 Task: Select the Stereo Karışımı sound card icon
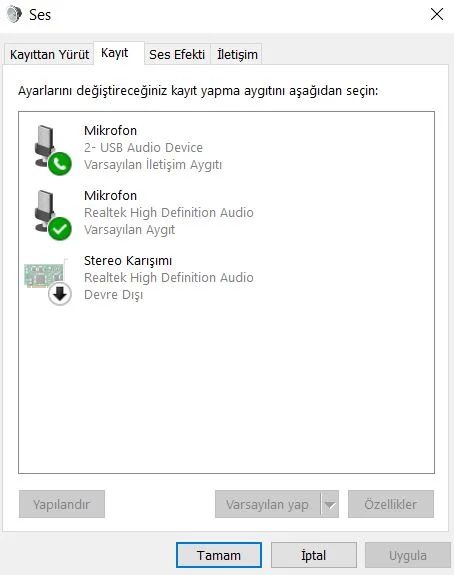48,281
